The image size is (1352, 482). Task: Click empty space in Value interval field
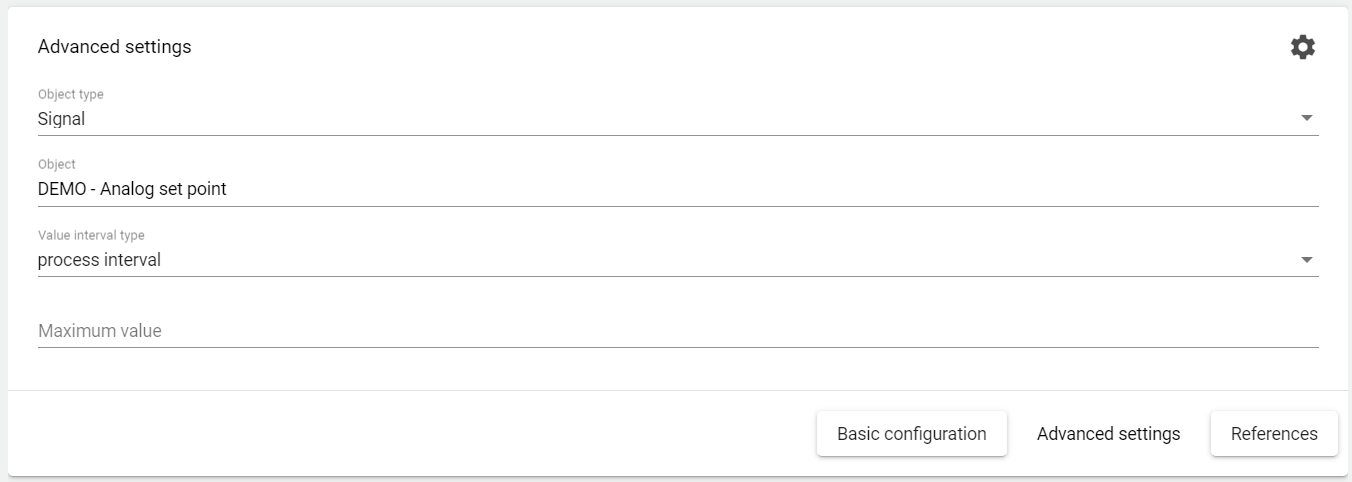pyautogui.click(x=700, y=260)
